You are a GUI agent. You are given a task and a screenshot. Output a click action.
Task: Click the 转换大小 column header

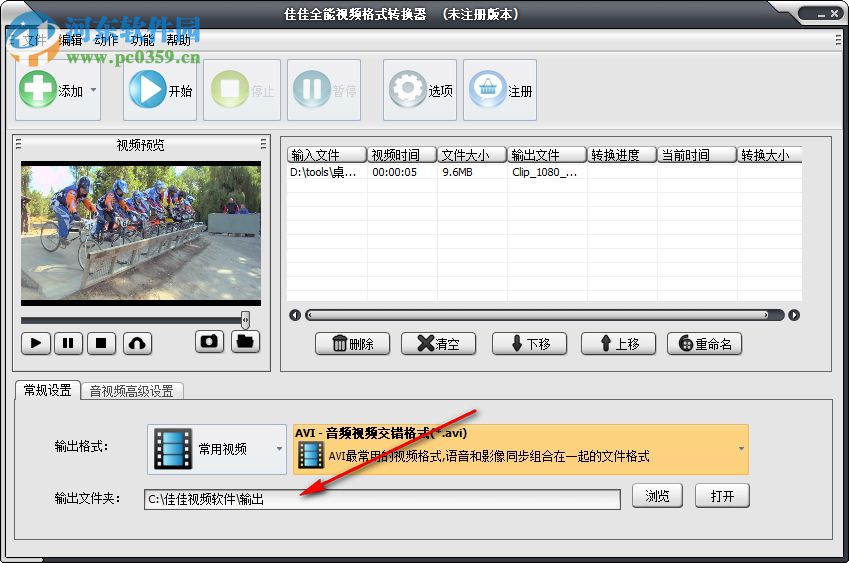tap(769, 155)
